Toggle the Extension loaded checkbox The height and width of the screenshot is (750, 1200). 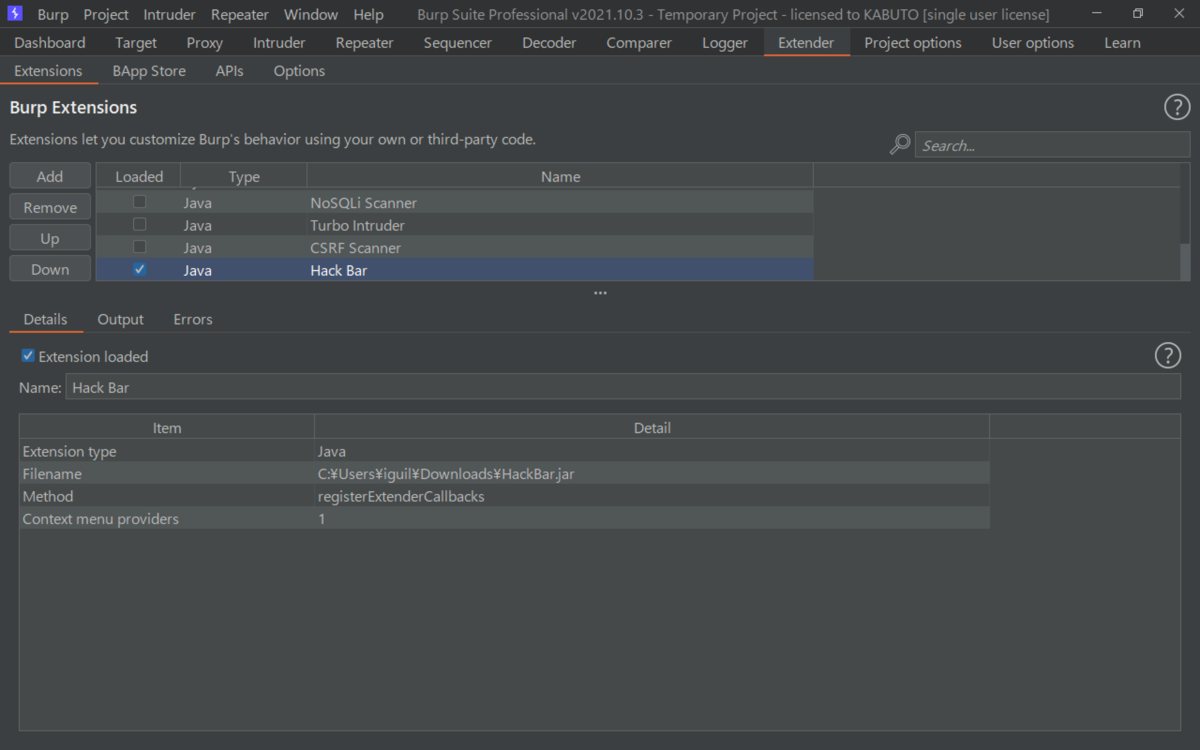28,356
